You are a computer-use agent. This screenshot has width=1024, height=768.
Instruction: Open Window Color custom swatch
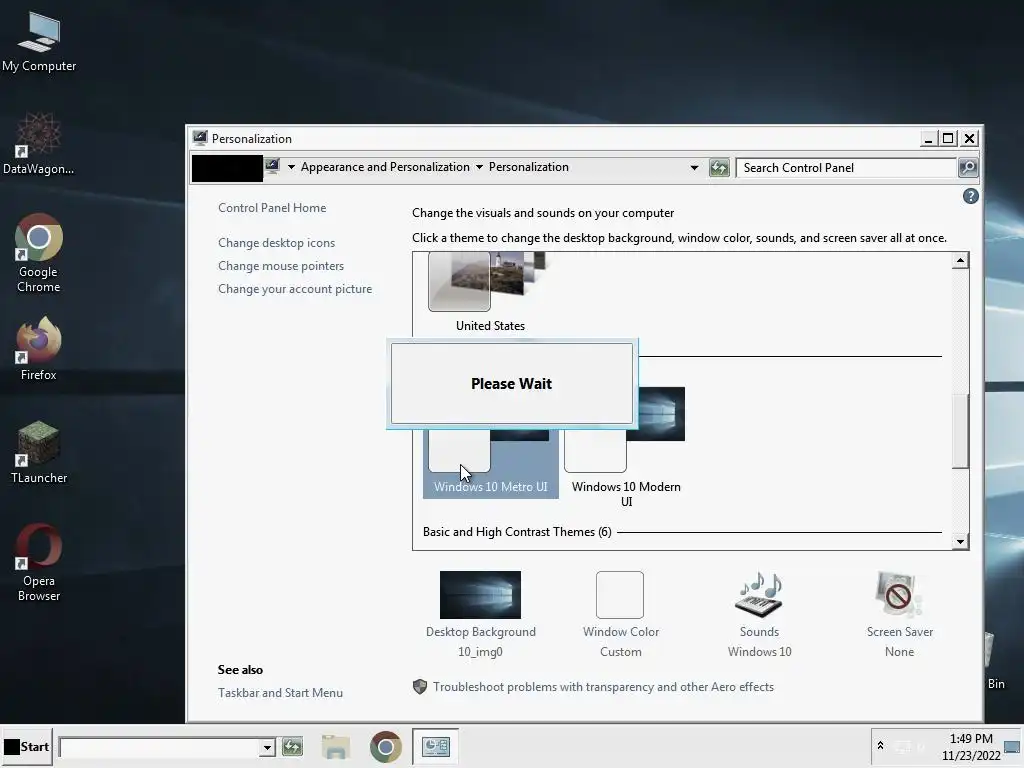coord(620,595)
